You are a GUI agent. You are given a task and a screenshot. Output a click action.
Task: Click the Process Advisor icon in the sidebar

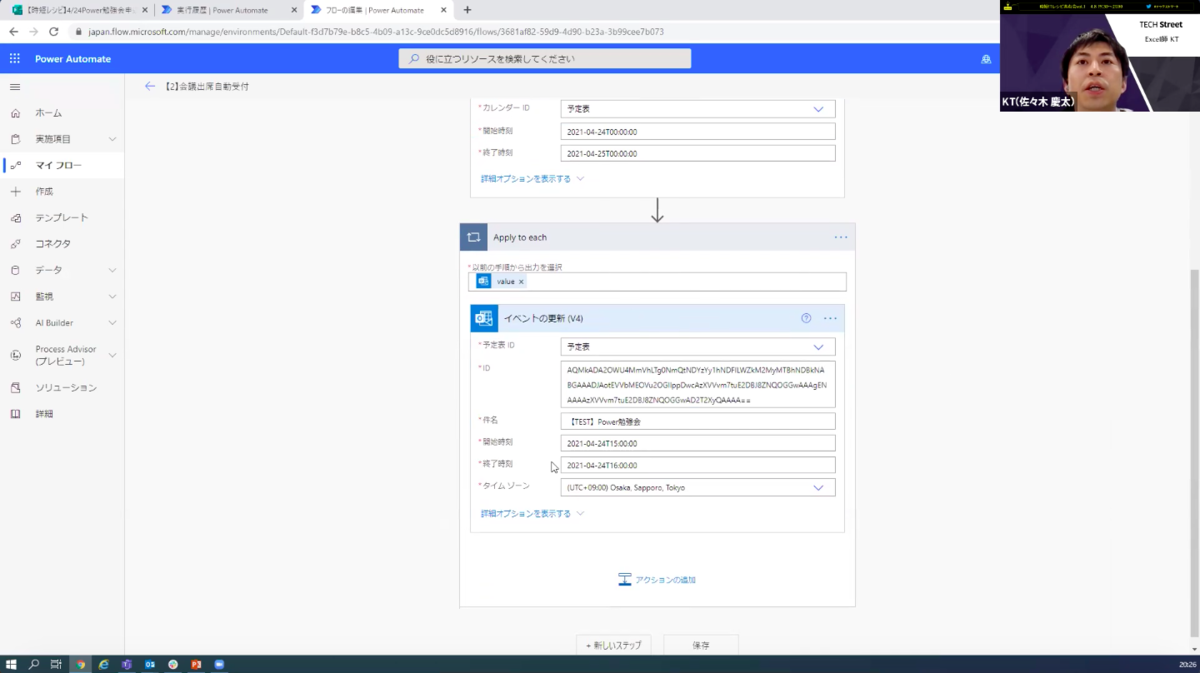tap(15, 355)
